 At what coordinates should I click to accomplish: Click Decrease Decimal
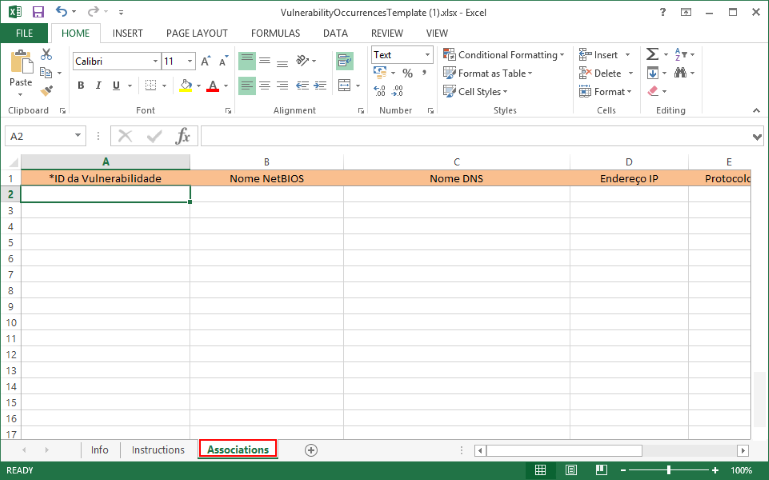pyautogui.click(x=398, y=91)
